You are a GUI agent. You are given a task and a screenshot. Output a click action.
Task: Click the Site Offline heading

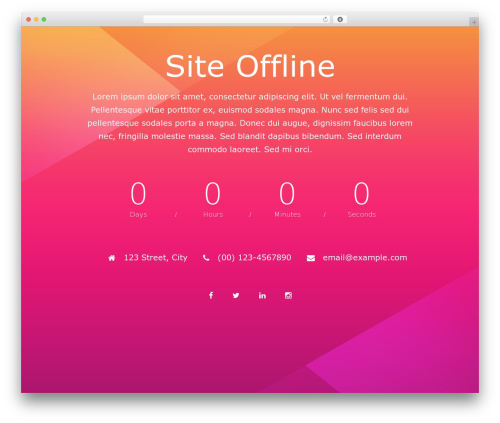(250, 66)
